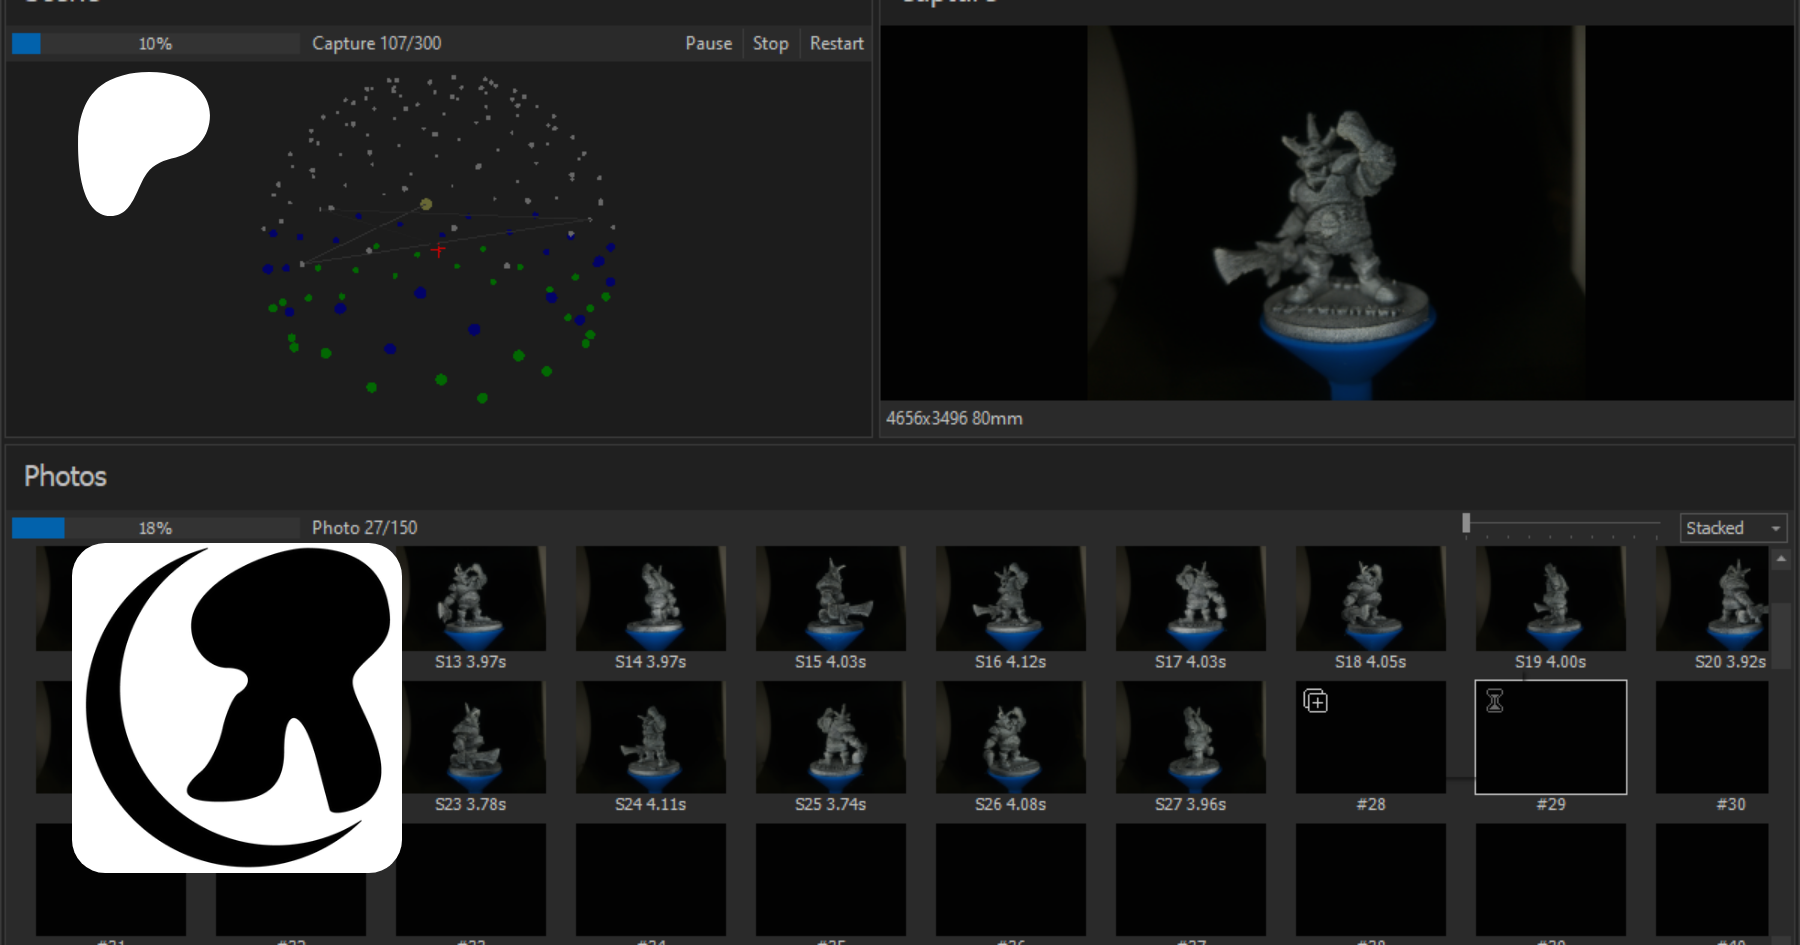Open thumbnail S24 4.11s
This screenshot has height=945, width=1800.
click(651, 738)
